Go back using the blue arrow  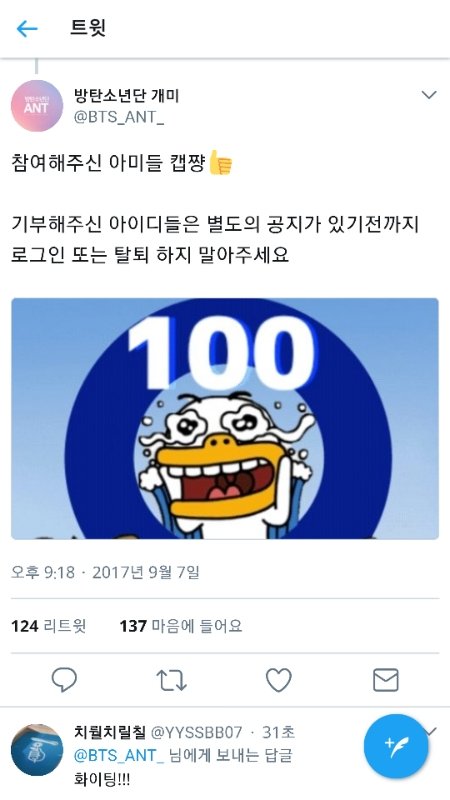coord(27,29)
